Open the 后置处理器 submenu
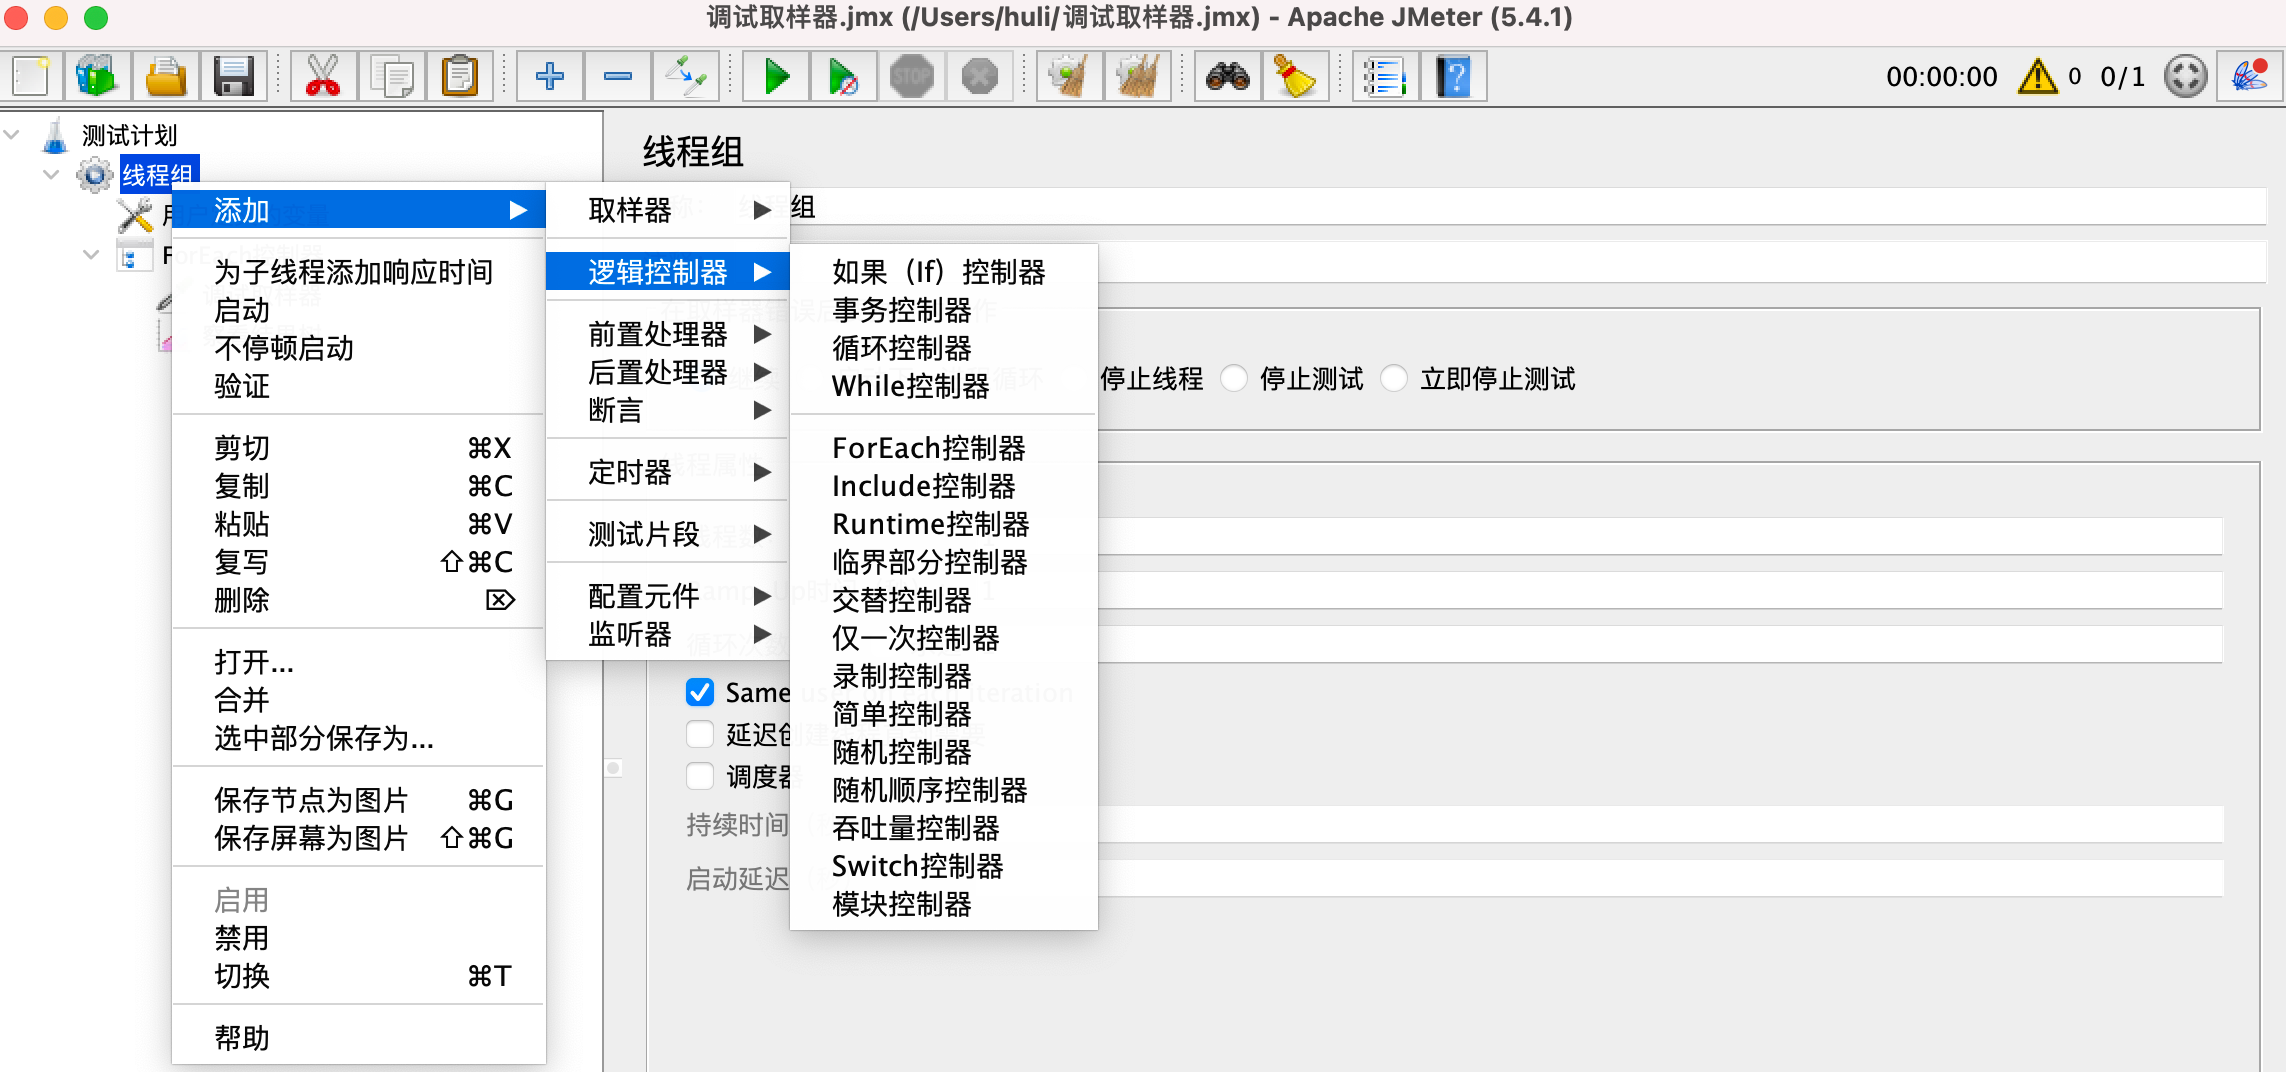This screenshot has height=1072, width=2286. 668,372
